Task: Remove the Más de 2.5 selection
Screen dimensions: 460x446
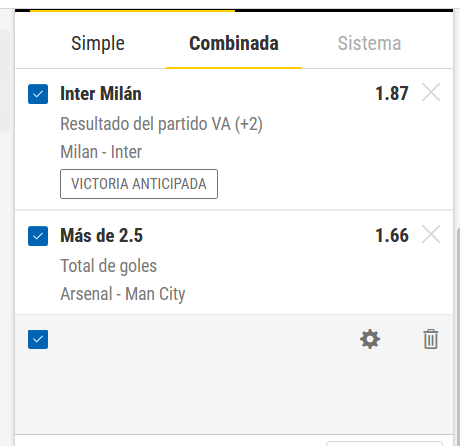Action: click(x=431, y=234)
